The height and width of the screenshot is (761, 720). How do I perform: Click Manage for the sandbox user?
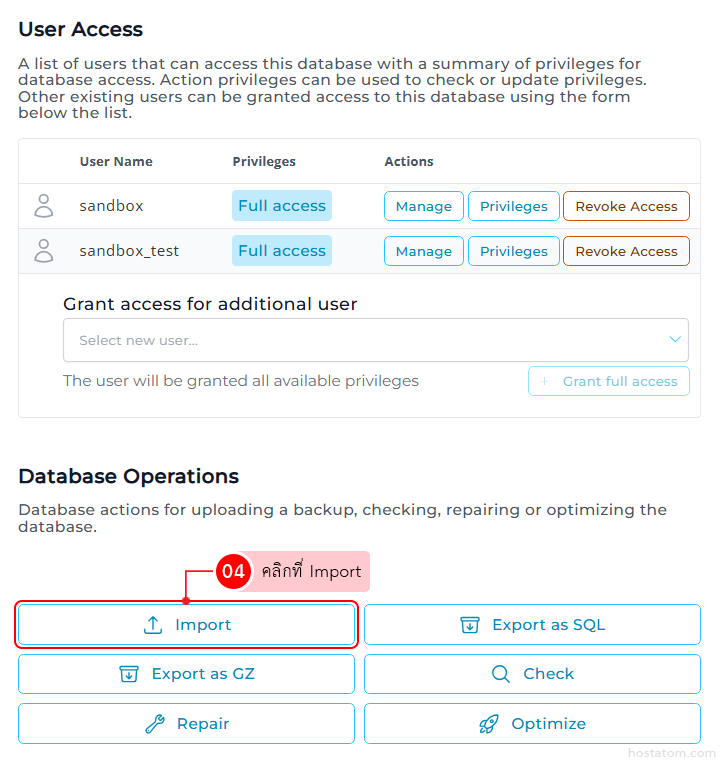pyautogui.click(x=424, y=206)
